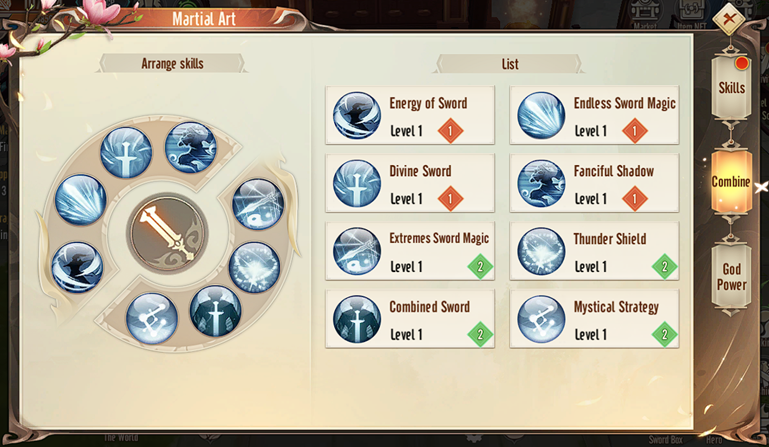Select Energy of Sword skill in list
769x447 pixels.
(410, 115)
